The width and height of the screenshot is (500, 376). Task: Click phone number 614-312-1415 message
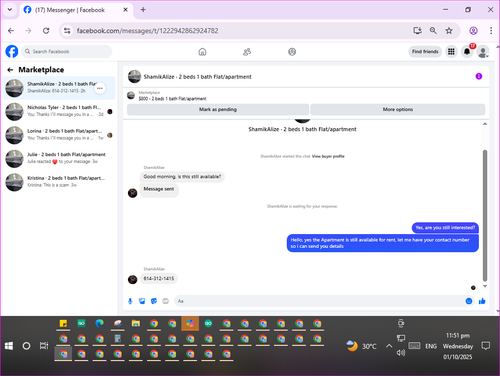159,278
